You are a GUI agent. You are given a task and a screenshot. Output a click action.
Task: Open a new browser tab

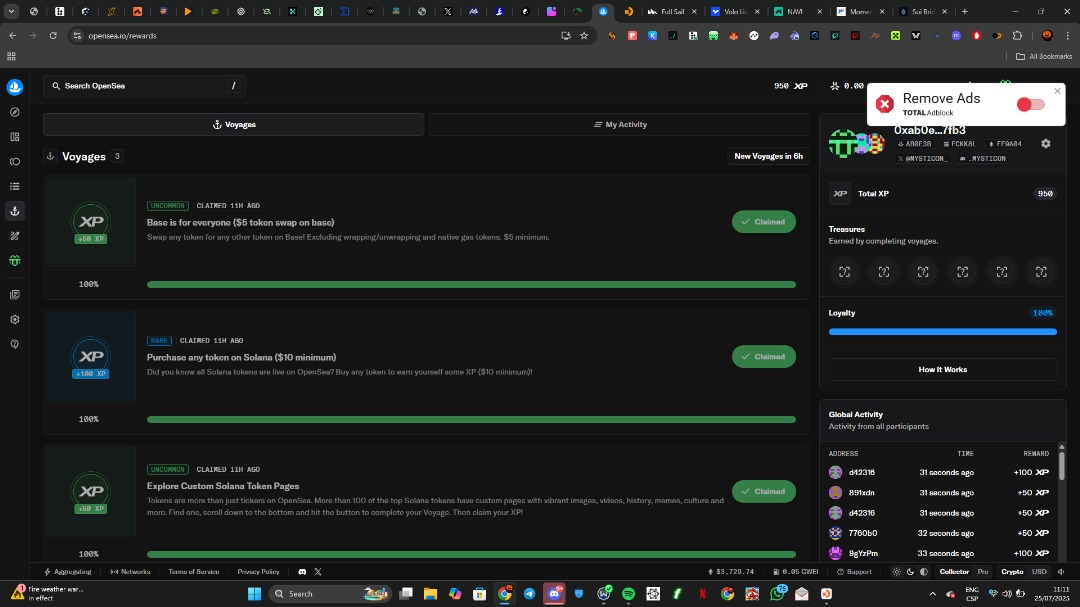[x=964, y=12]
